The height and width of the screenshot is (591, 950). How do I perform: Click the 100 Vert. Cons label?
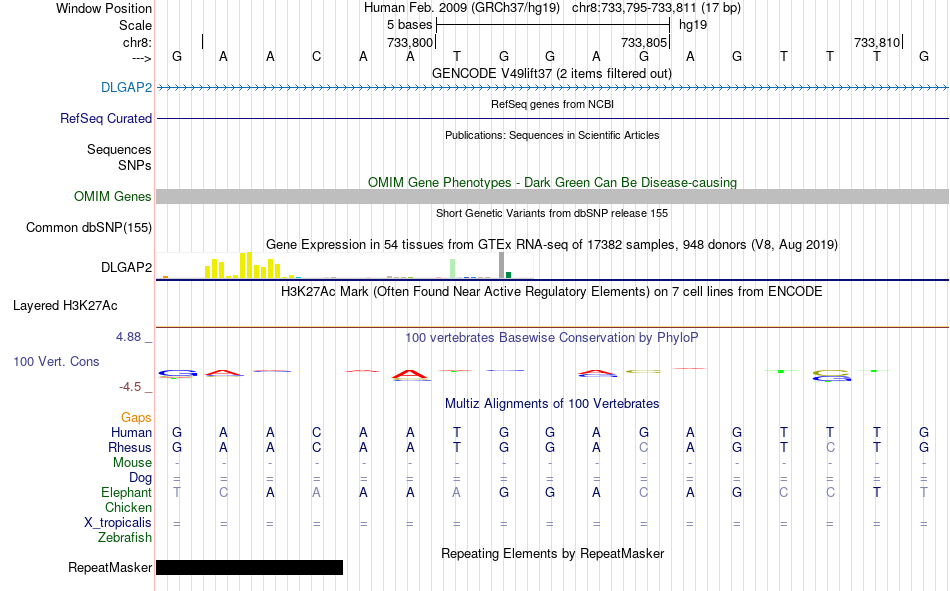pos(56,361)
